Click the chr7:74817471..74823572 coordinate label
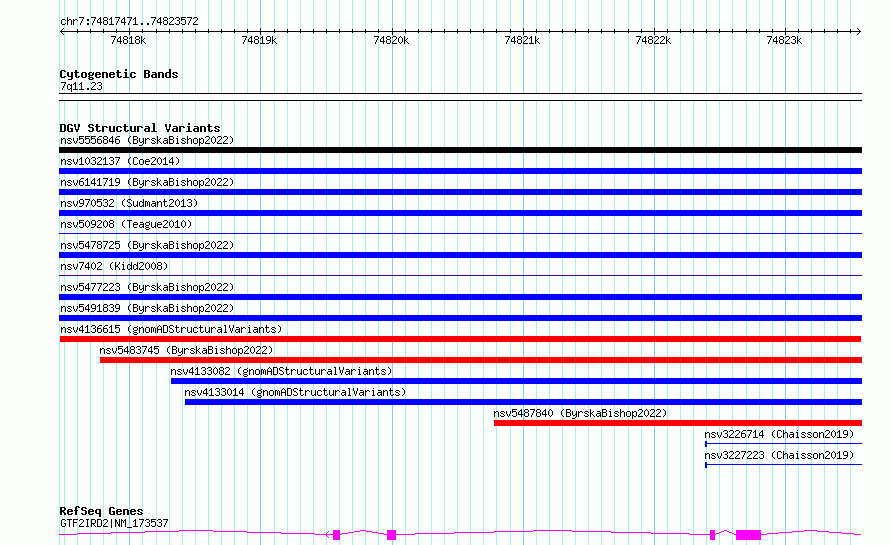Viewport: 890px width, 545px height. point(129,22)
